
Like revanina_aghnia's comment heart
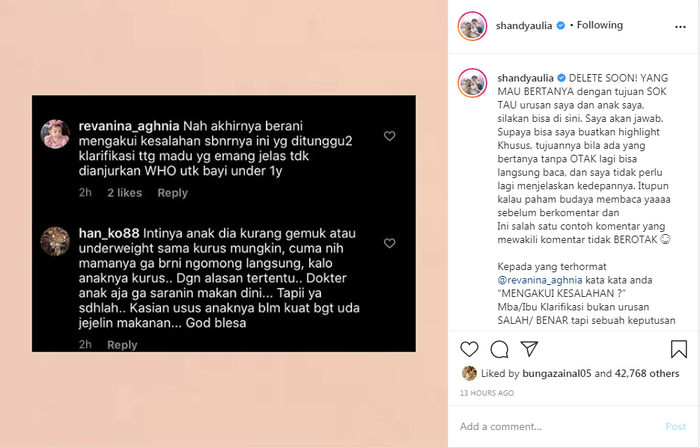pyautogui.click(x=390, y=136)
